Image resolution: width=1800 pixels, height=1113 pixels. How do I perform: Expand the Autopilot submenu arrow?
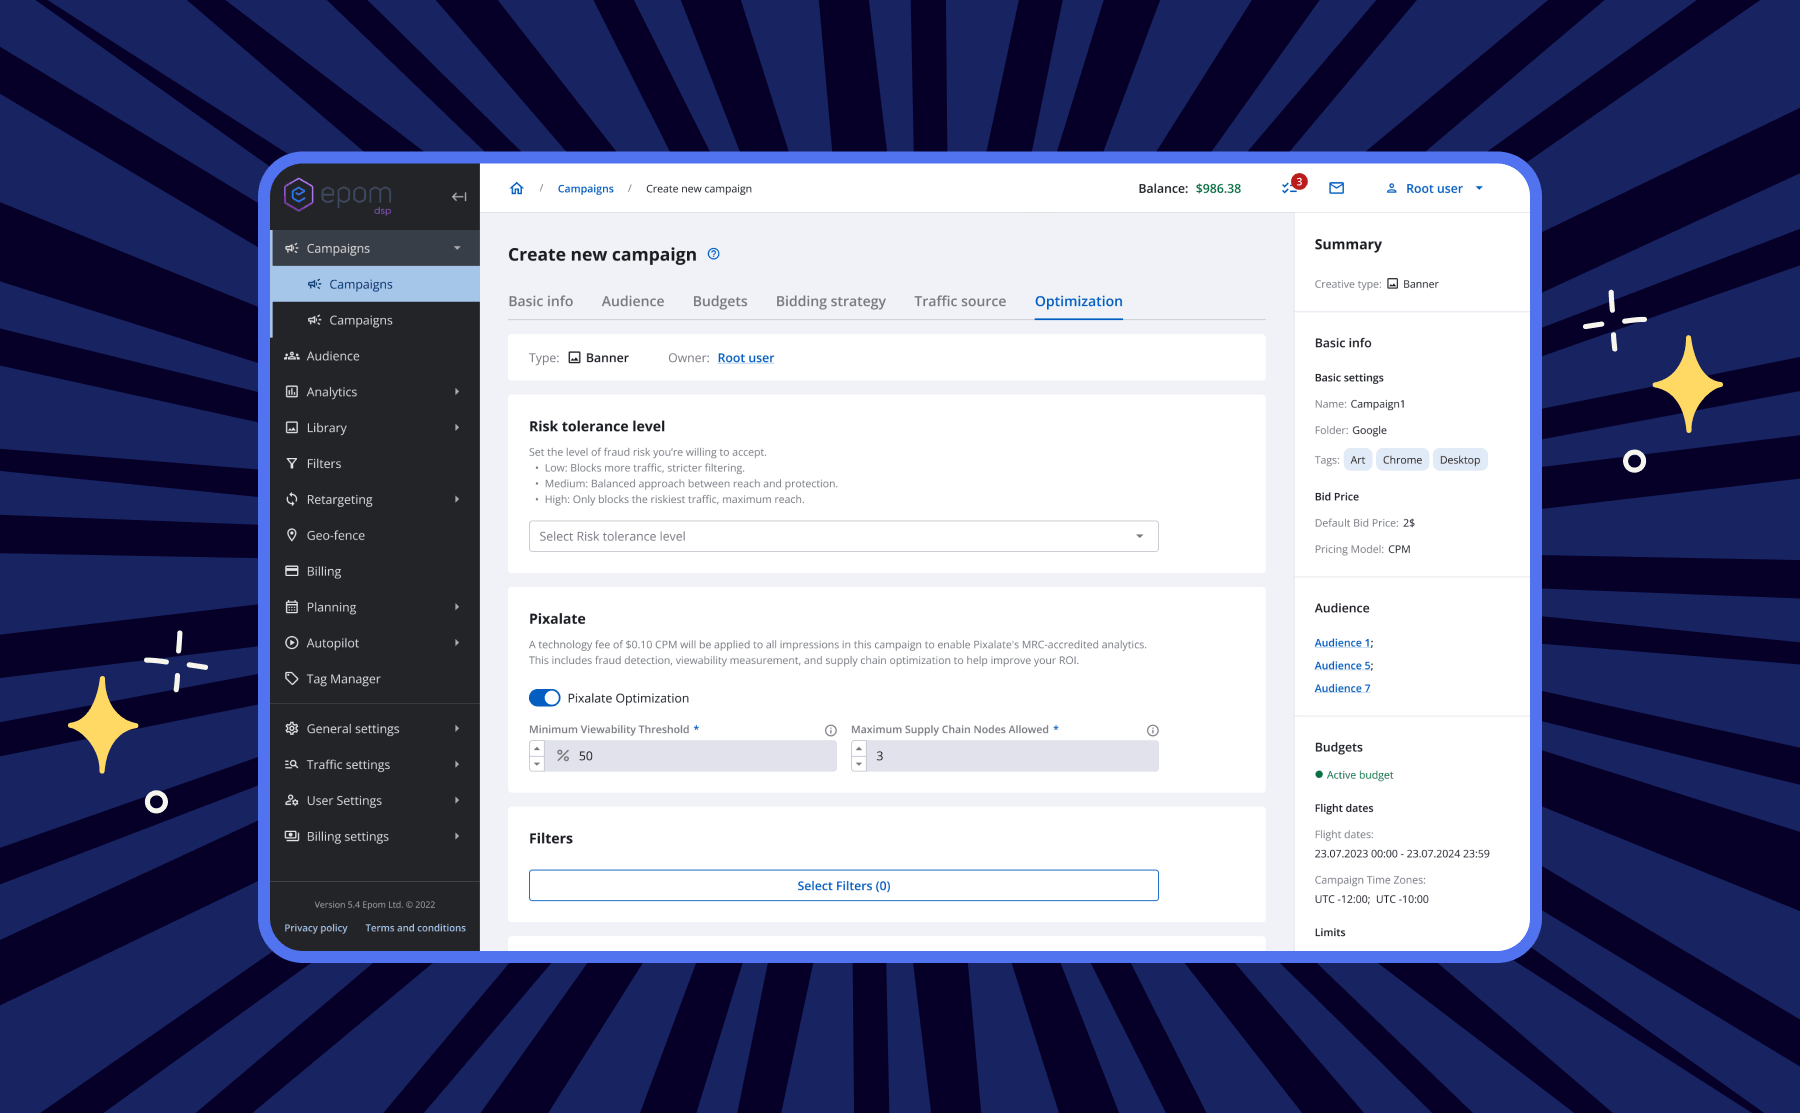point(457,643)
